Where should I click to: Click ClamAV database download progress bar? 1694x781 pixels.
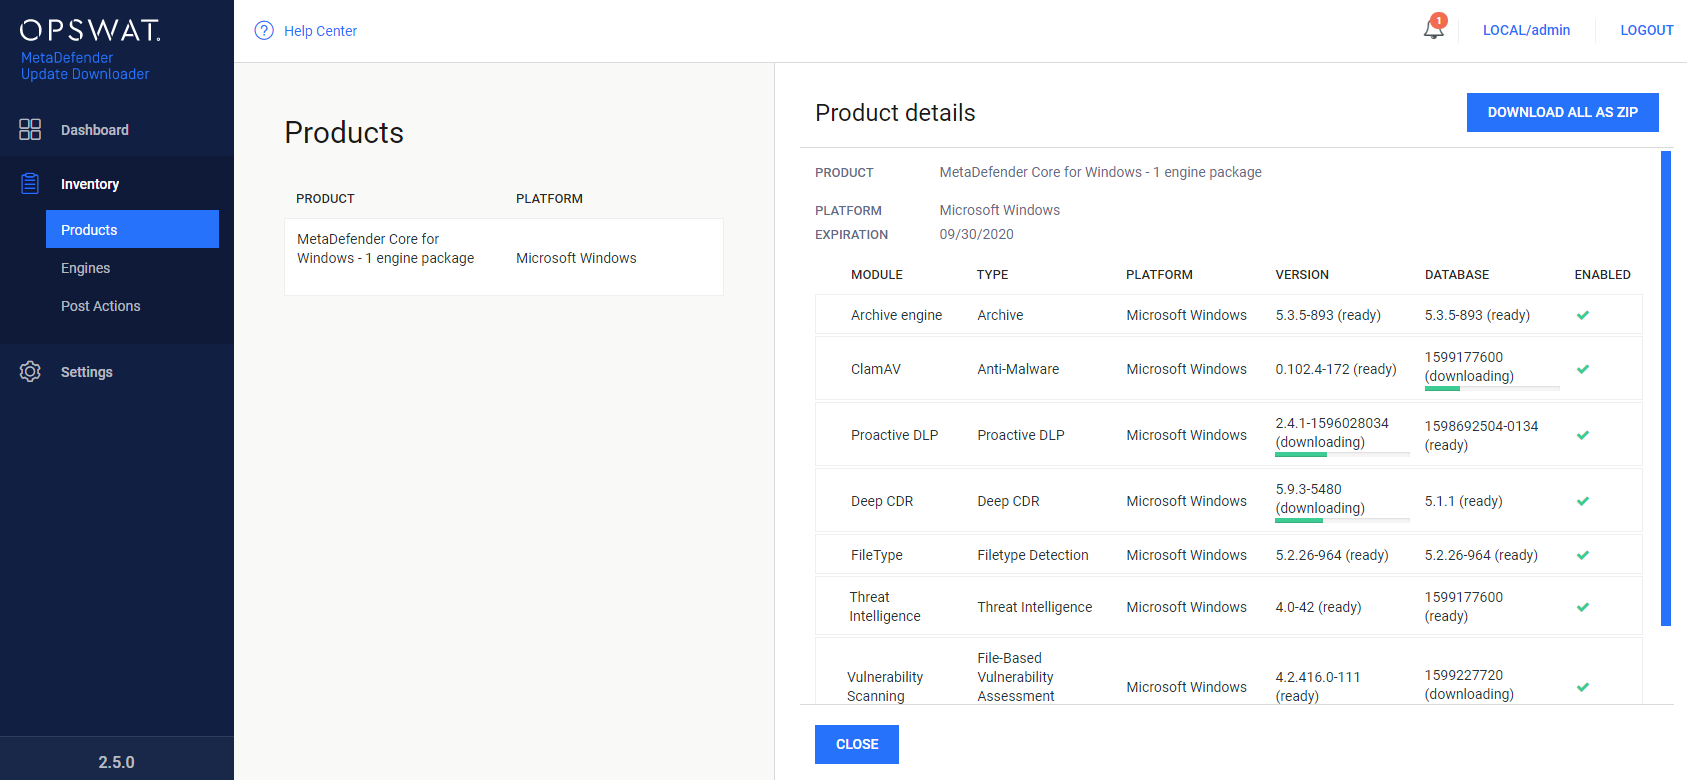click(x=1492, y=388)
